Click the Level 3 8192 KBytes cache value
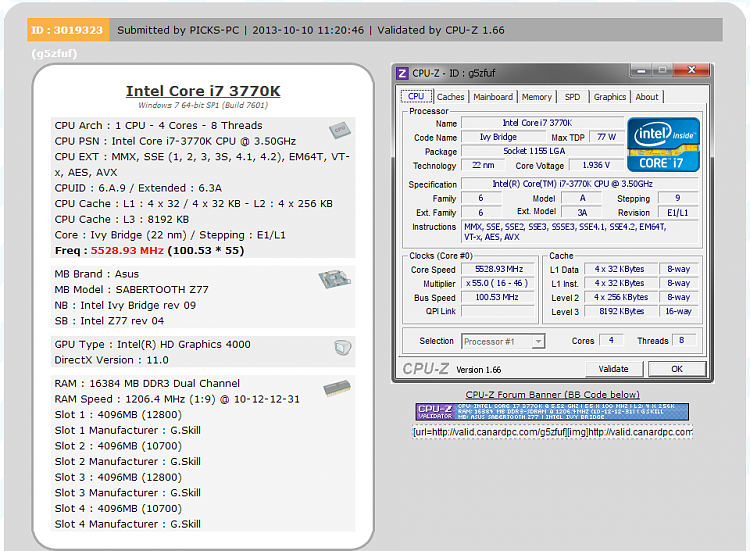Screen dimensions: 750x551 621,311
